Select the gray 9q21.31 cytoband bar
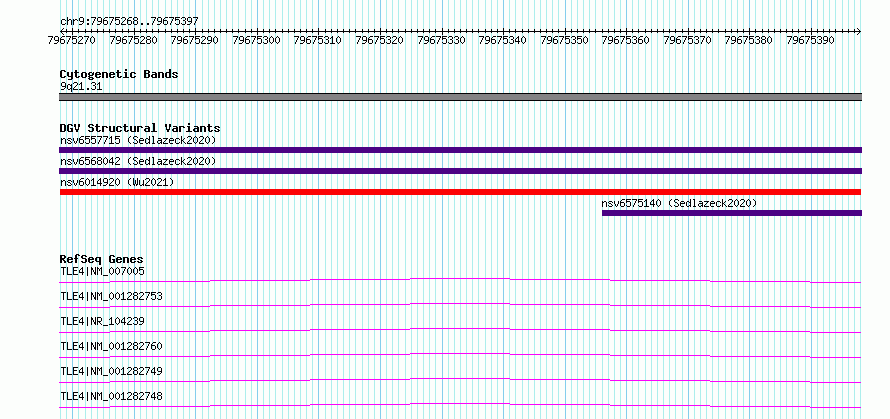 (x=460, y=97)
